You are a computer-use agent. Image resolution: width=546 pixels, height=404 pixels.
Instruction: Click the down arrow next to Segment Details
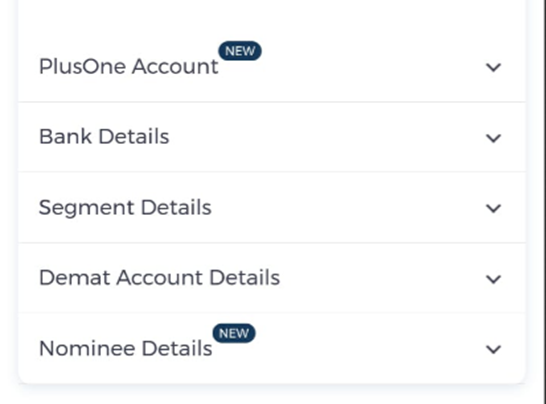[493, 208]
